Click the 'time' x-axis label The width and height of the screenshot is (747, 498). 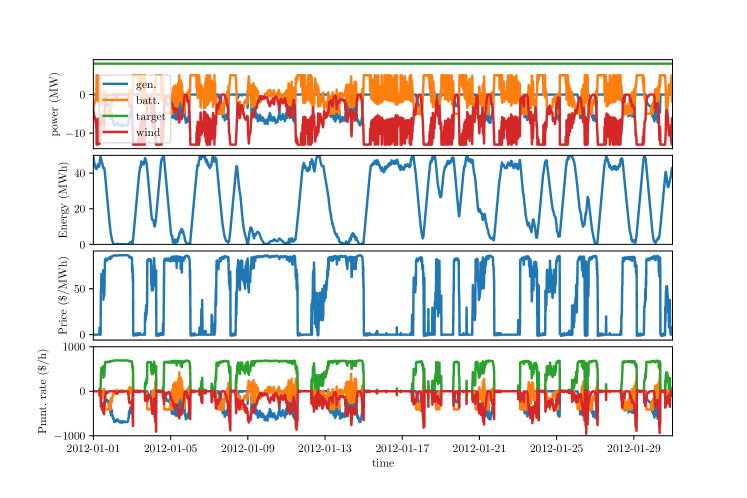(x=383, y=463)
